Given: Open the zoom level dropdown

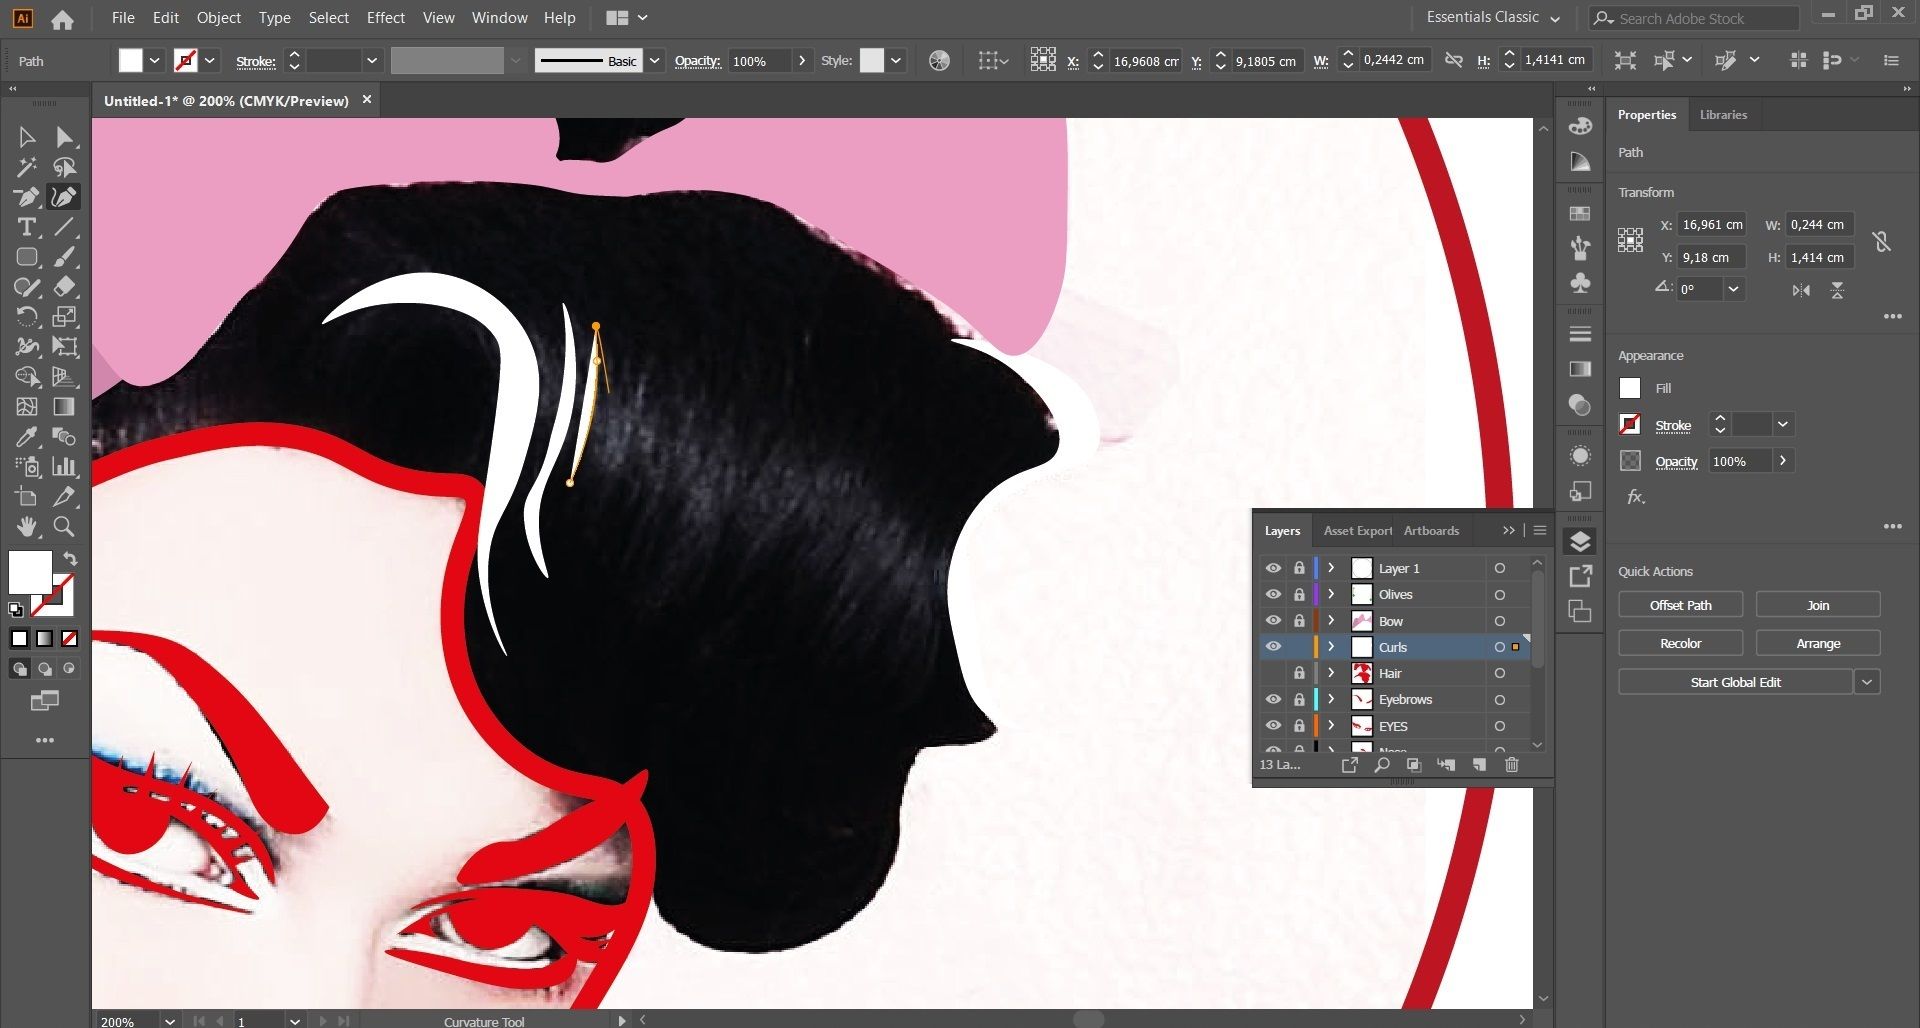Looking at the screenshot, I should (170, 1021).
